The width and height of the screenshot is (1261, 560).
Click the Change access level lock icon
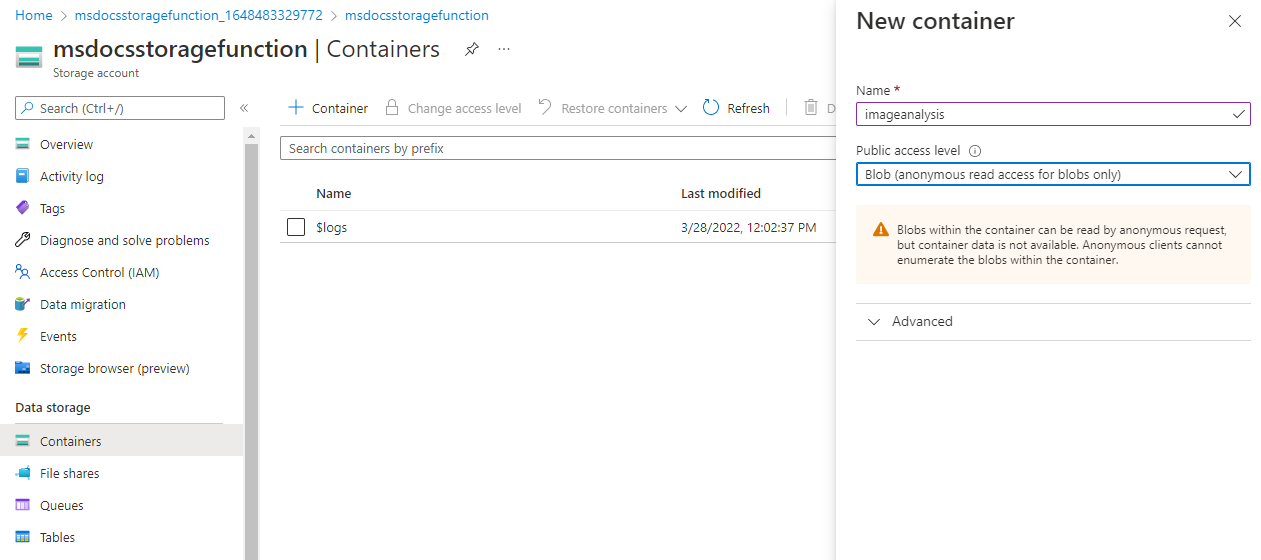(392, 108)
